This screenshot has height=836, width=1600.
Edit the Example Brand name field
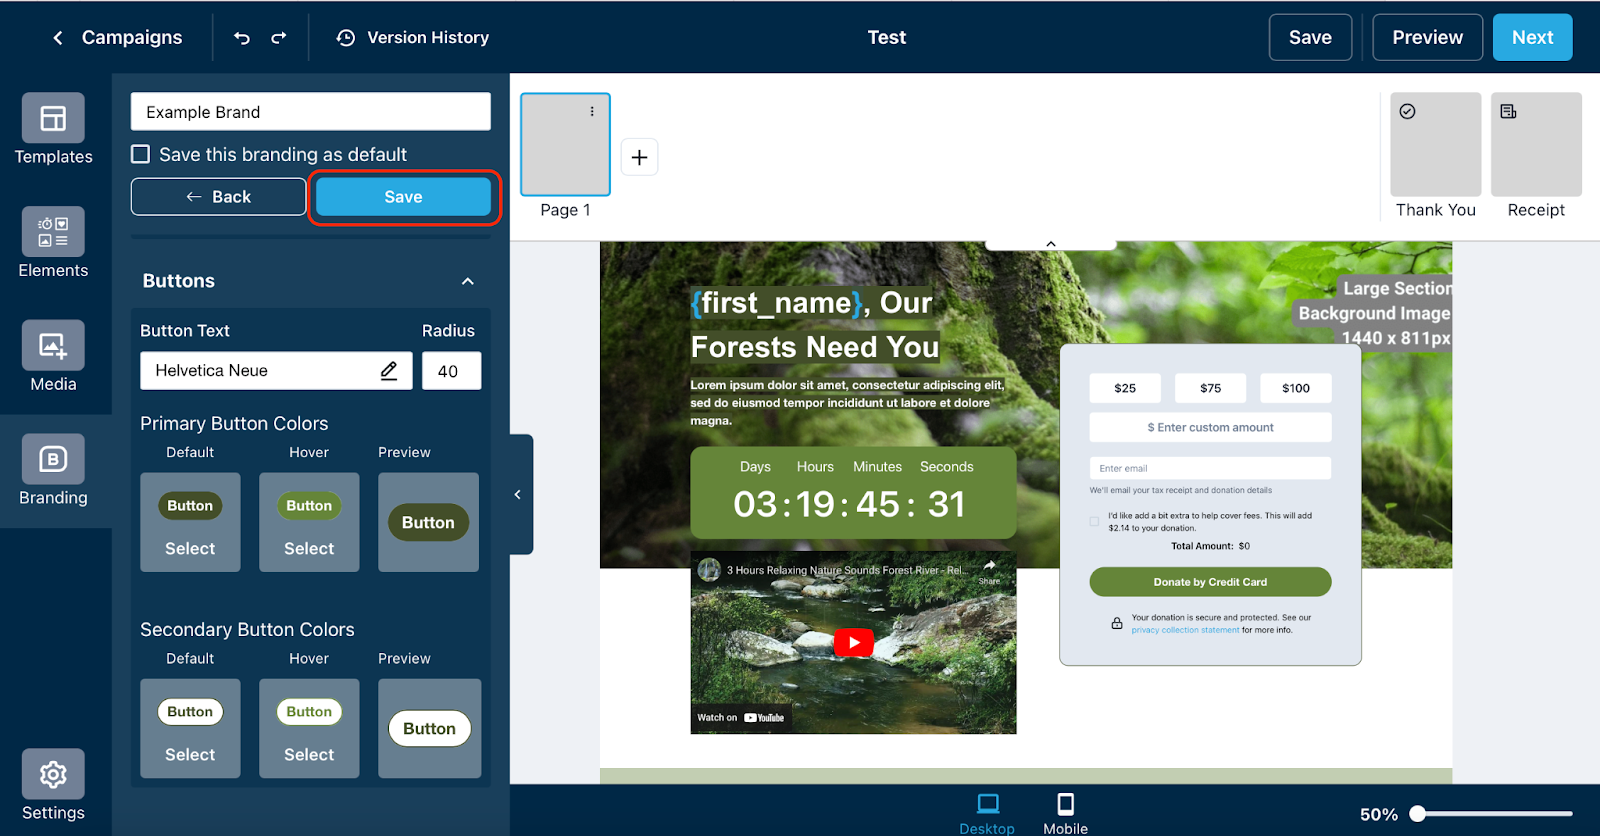coord(311,112)
